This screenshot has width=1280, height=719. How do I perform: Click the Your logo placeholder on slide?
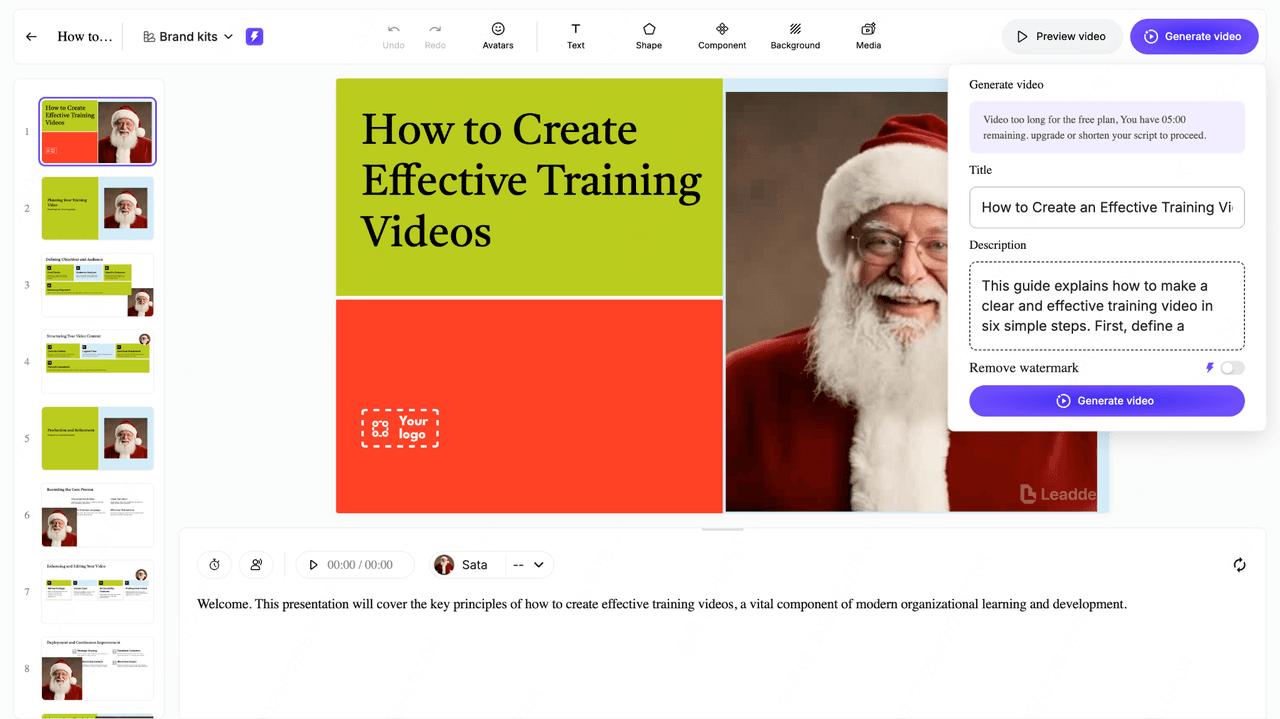point(400,428)
